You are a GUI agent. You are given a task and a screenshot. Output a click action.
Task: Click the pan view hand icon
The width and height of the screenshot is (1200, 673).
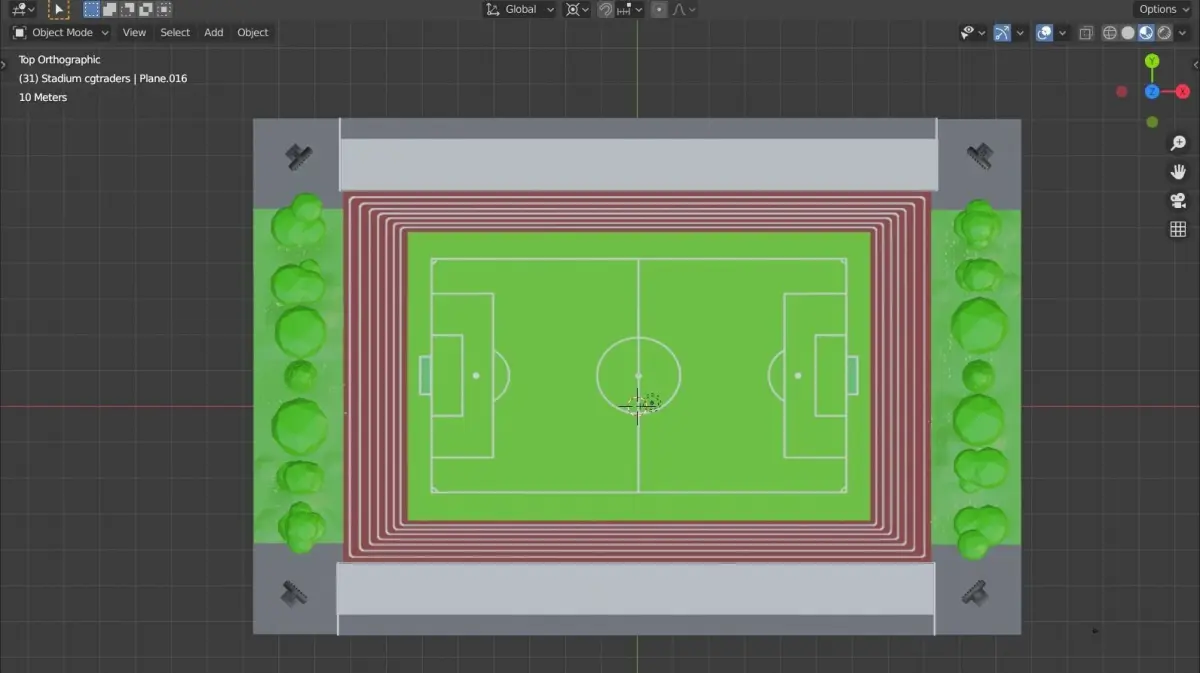point(1178,172)
